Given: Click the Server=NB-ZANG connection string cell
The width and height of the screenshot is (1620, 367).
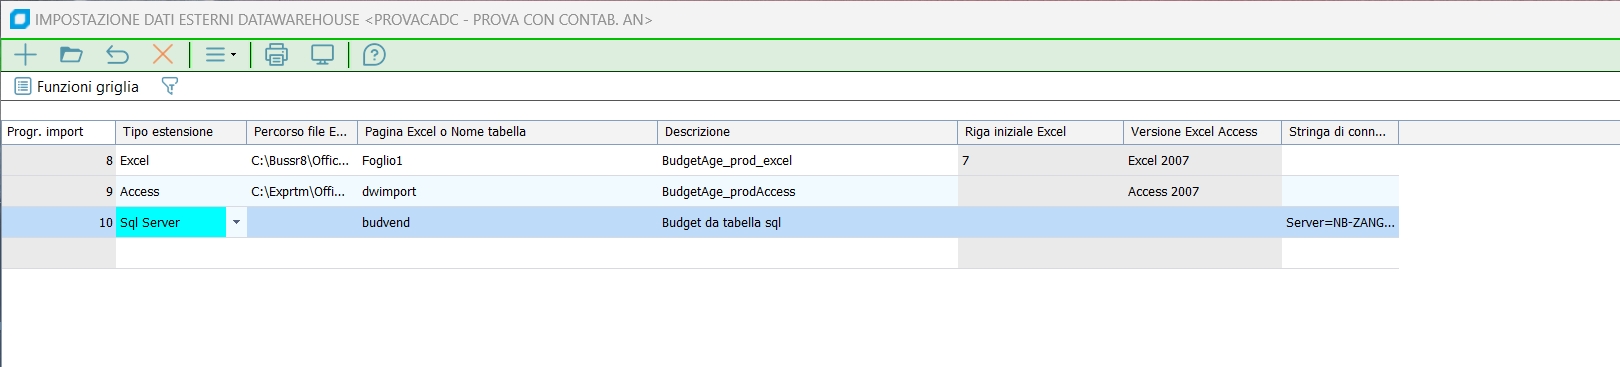Looking at the screenshot, I should 1340,222.
